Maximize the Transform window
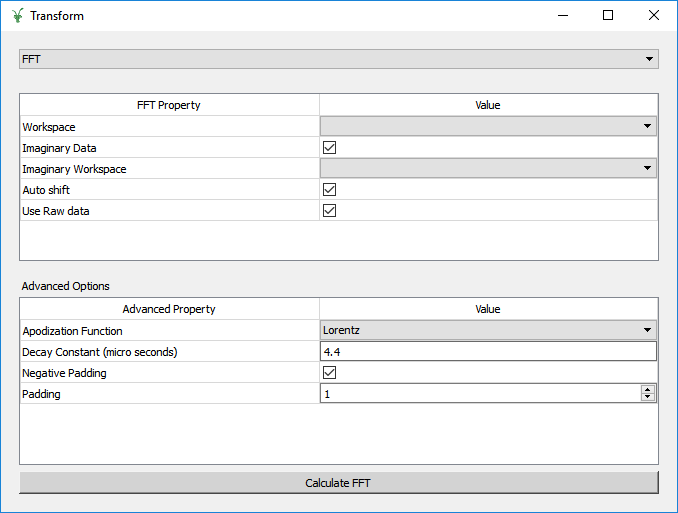Screen dimensions: 678x513 608,16
